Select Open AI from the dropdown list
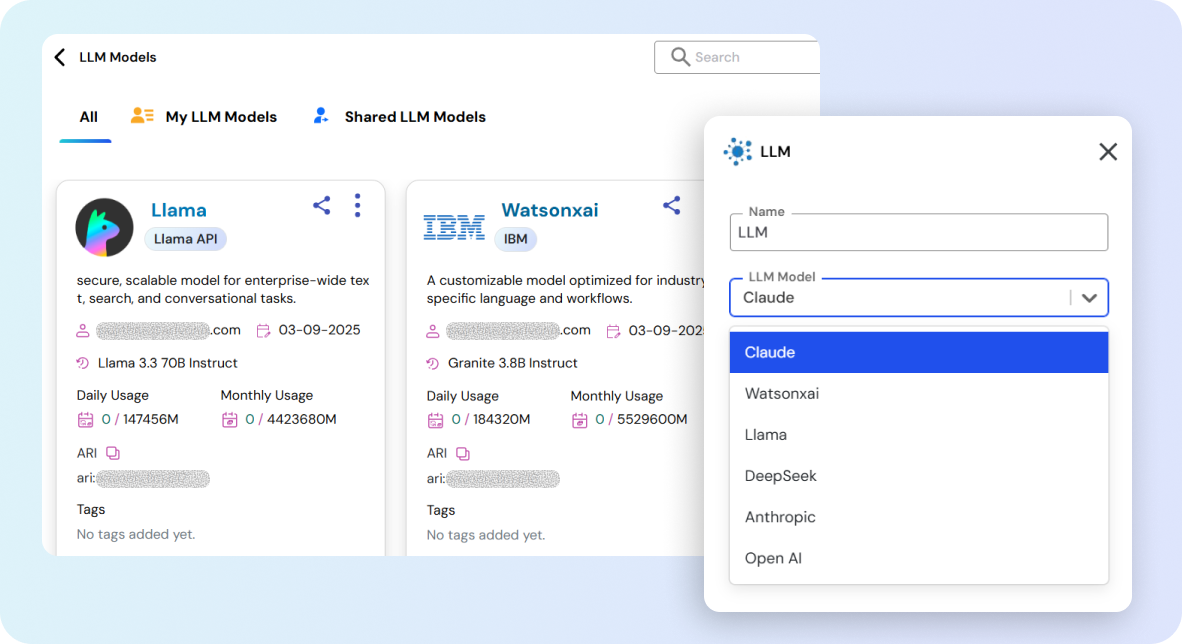The height and width of the screenshot is (644, 1182). pyautogui.click(x=918, y=558)
